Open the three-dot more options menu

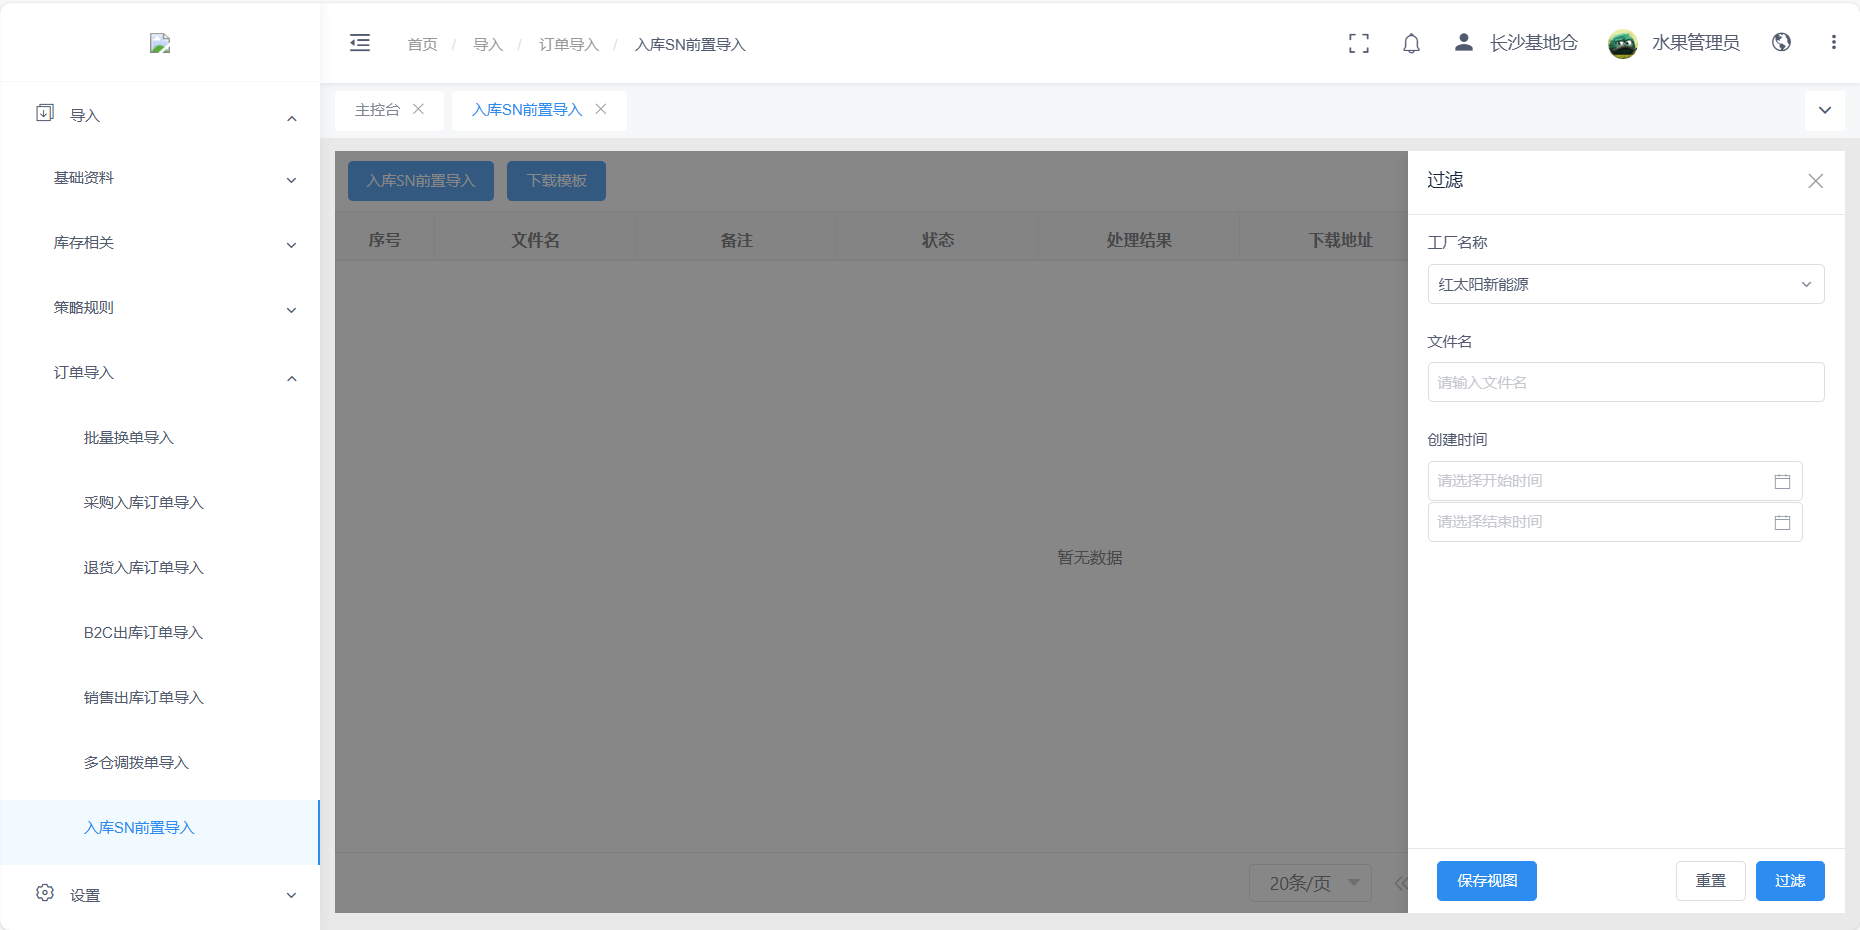point(1833,42)
